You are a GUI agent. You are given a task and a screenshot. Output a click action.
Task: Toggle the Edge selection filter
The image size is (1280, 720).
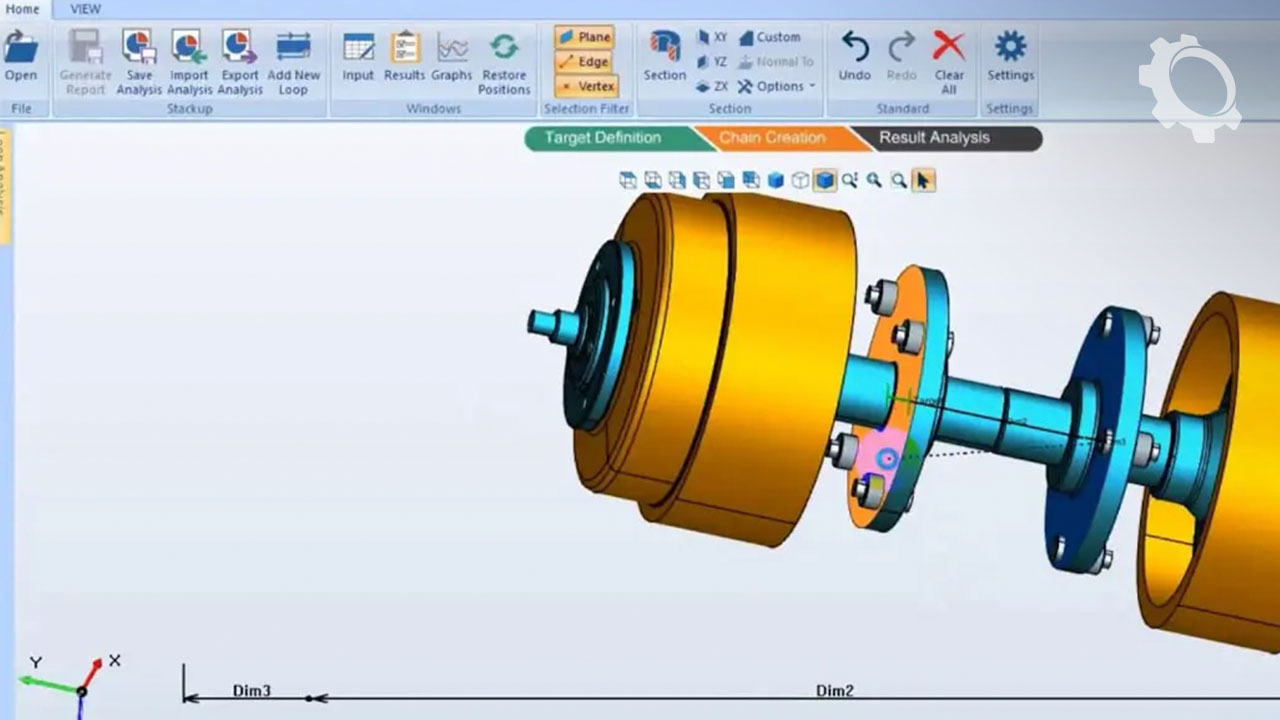[585, 62]
